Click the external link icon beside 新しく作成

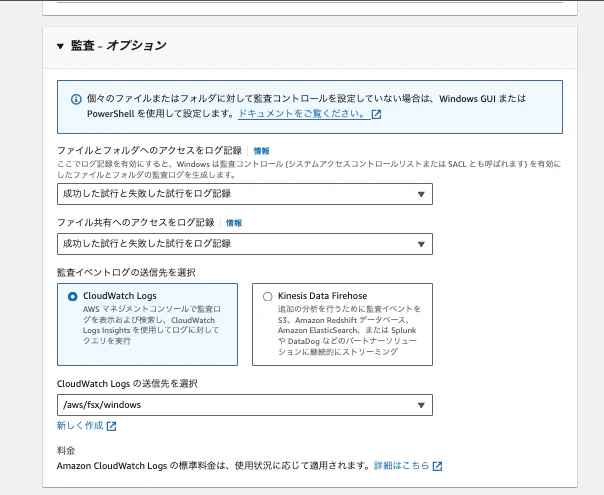(111, 426)
